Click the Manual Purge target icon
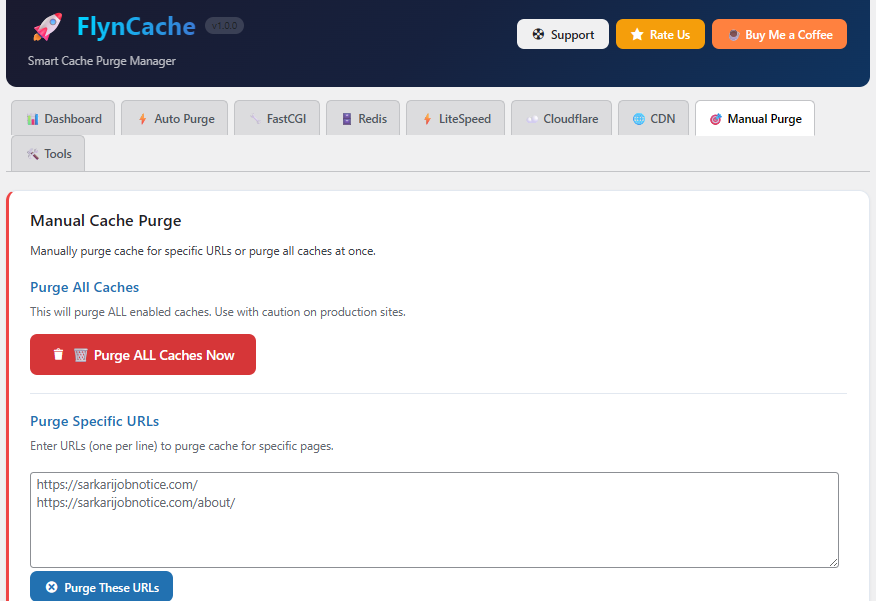This screenshot has height=601, width=876. (716, 119)
